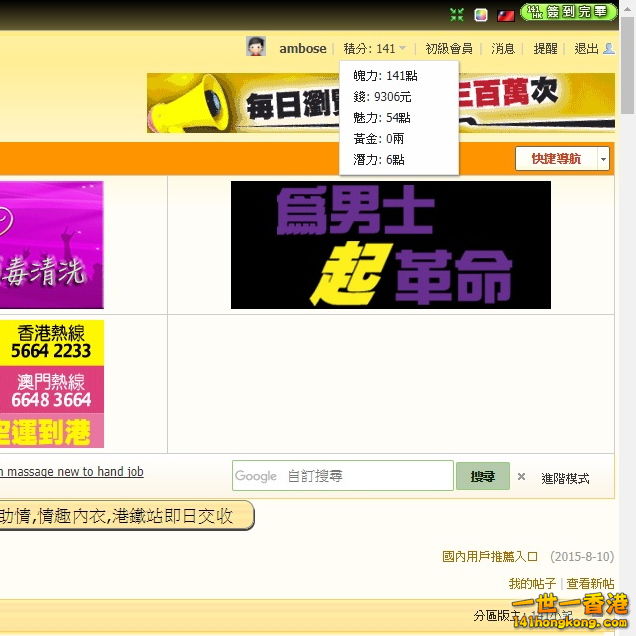Click the 澳門熱線 6648 3664 ad
Viewport: 636px width, 636px height.
(52, 390)
